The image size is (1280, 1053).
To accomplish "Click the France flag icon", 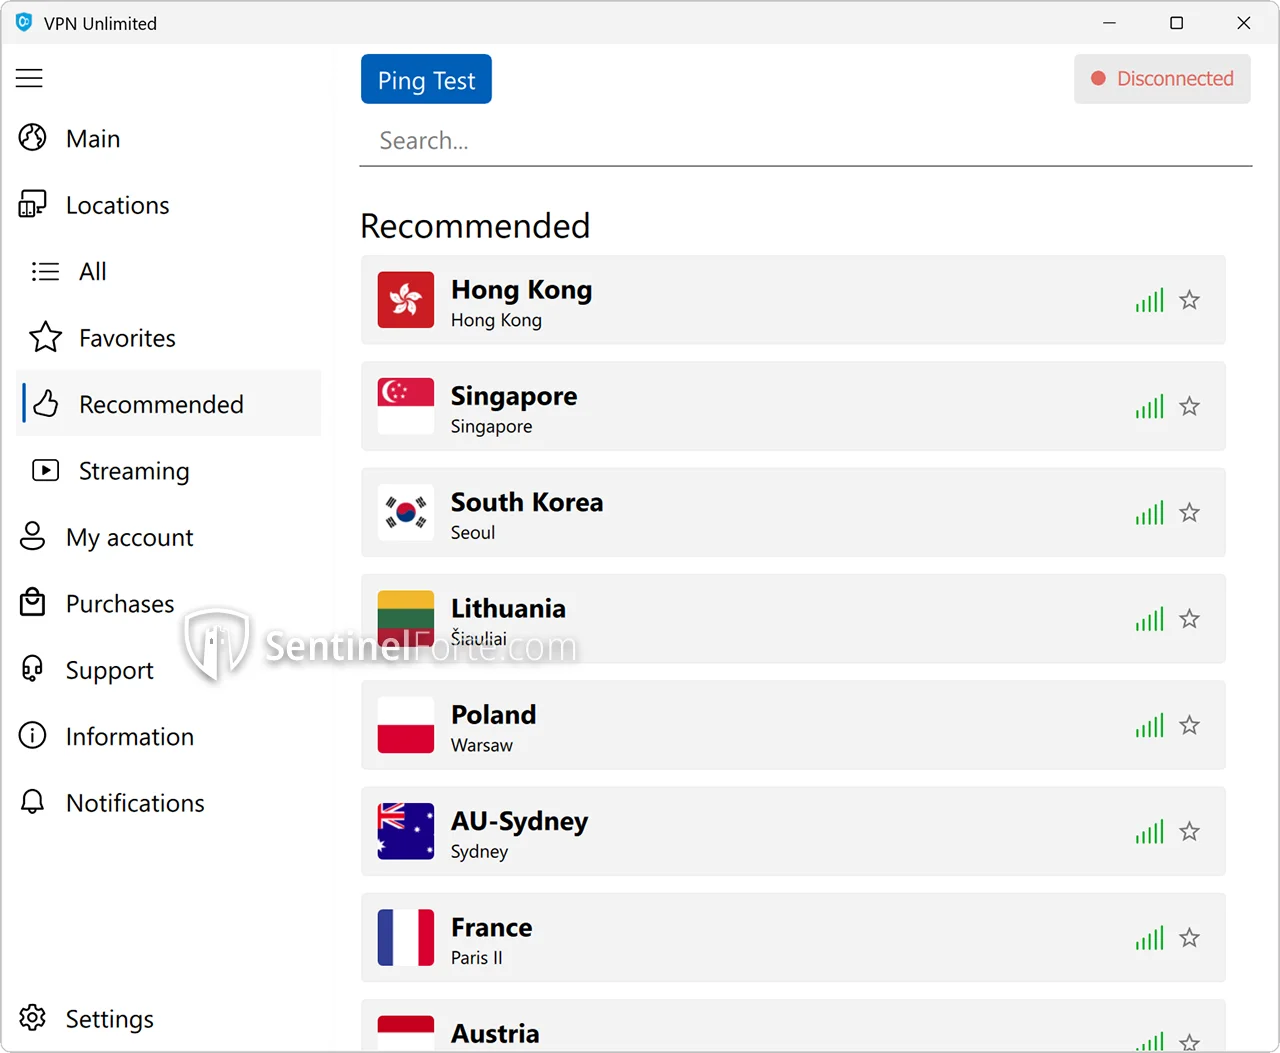I will pos(406,937).
